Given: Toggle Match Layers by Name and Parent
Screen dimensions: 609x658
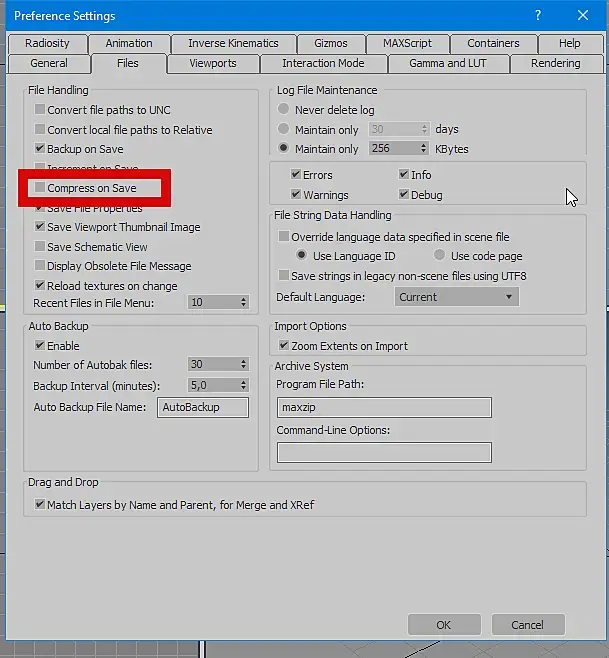Looking at the screenshot, I should coord(39,504).
